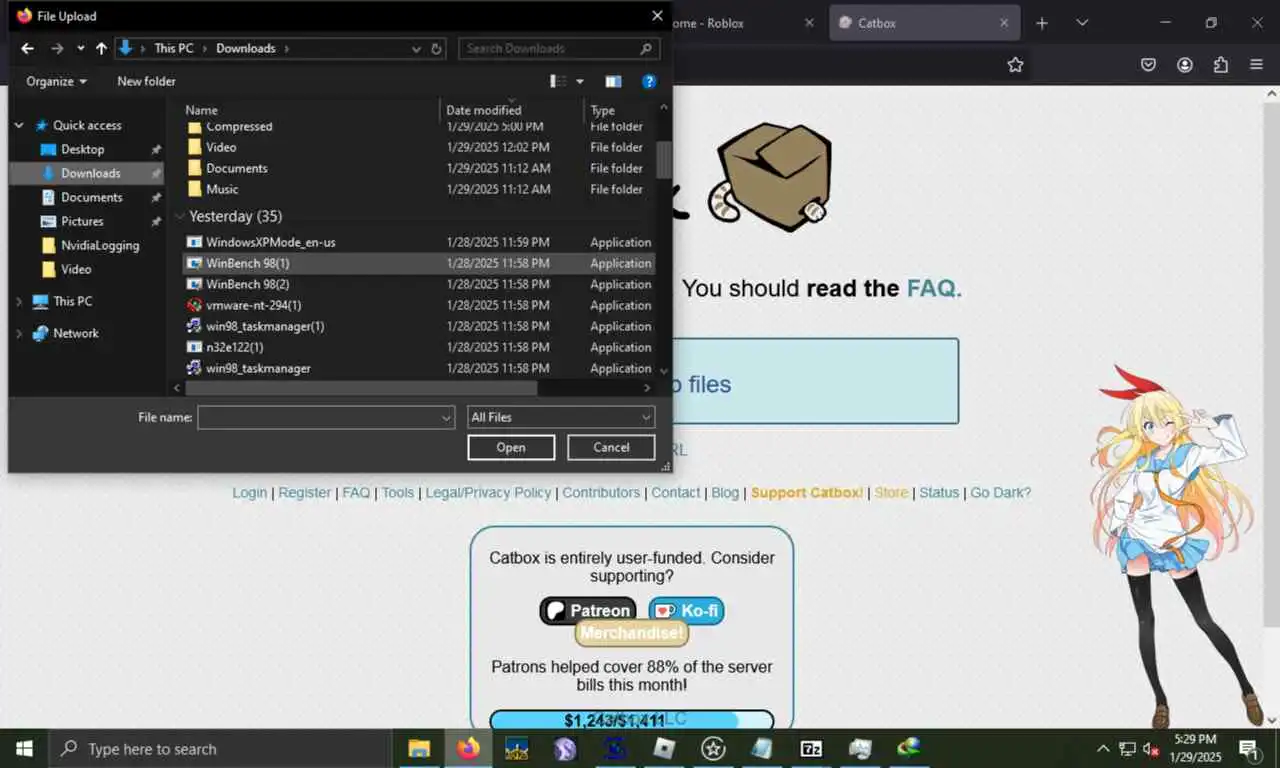Select the Music folder in file list

point(222,189)
